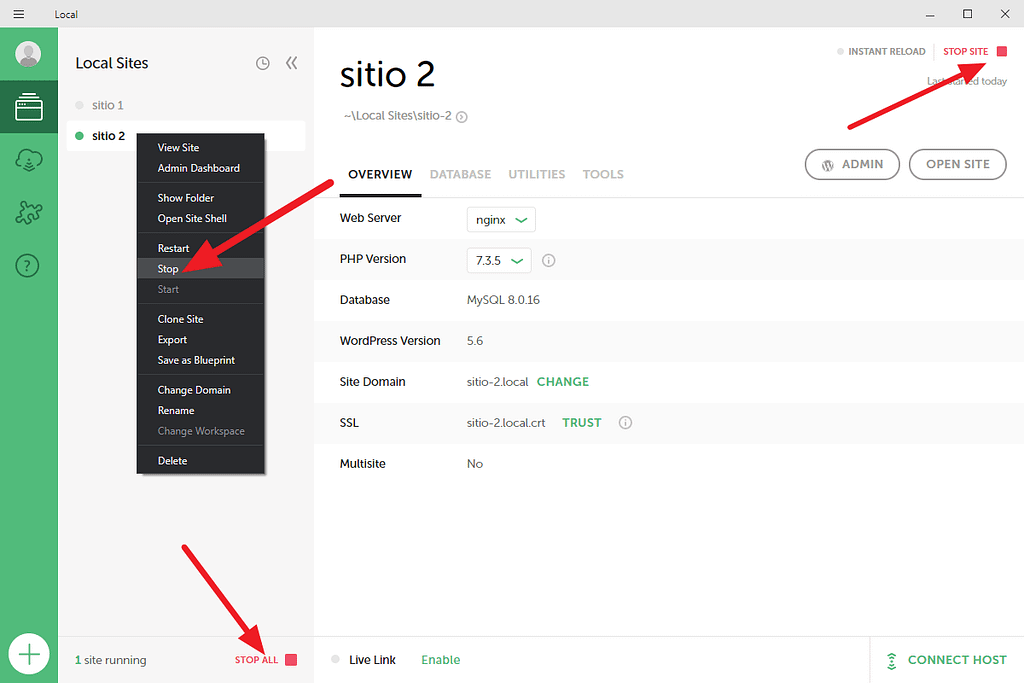
Task: Click WordPress version value 5.6
Action: [x=475, y=341]
